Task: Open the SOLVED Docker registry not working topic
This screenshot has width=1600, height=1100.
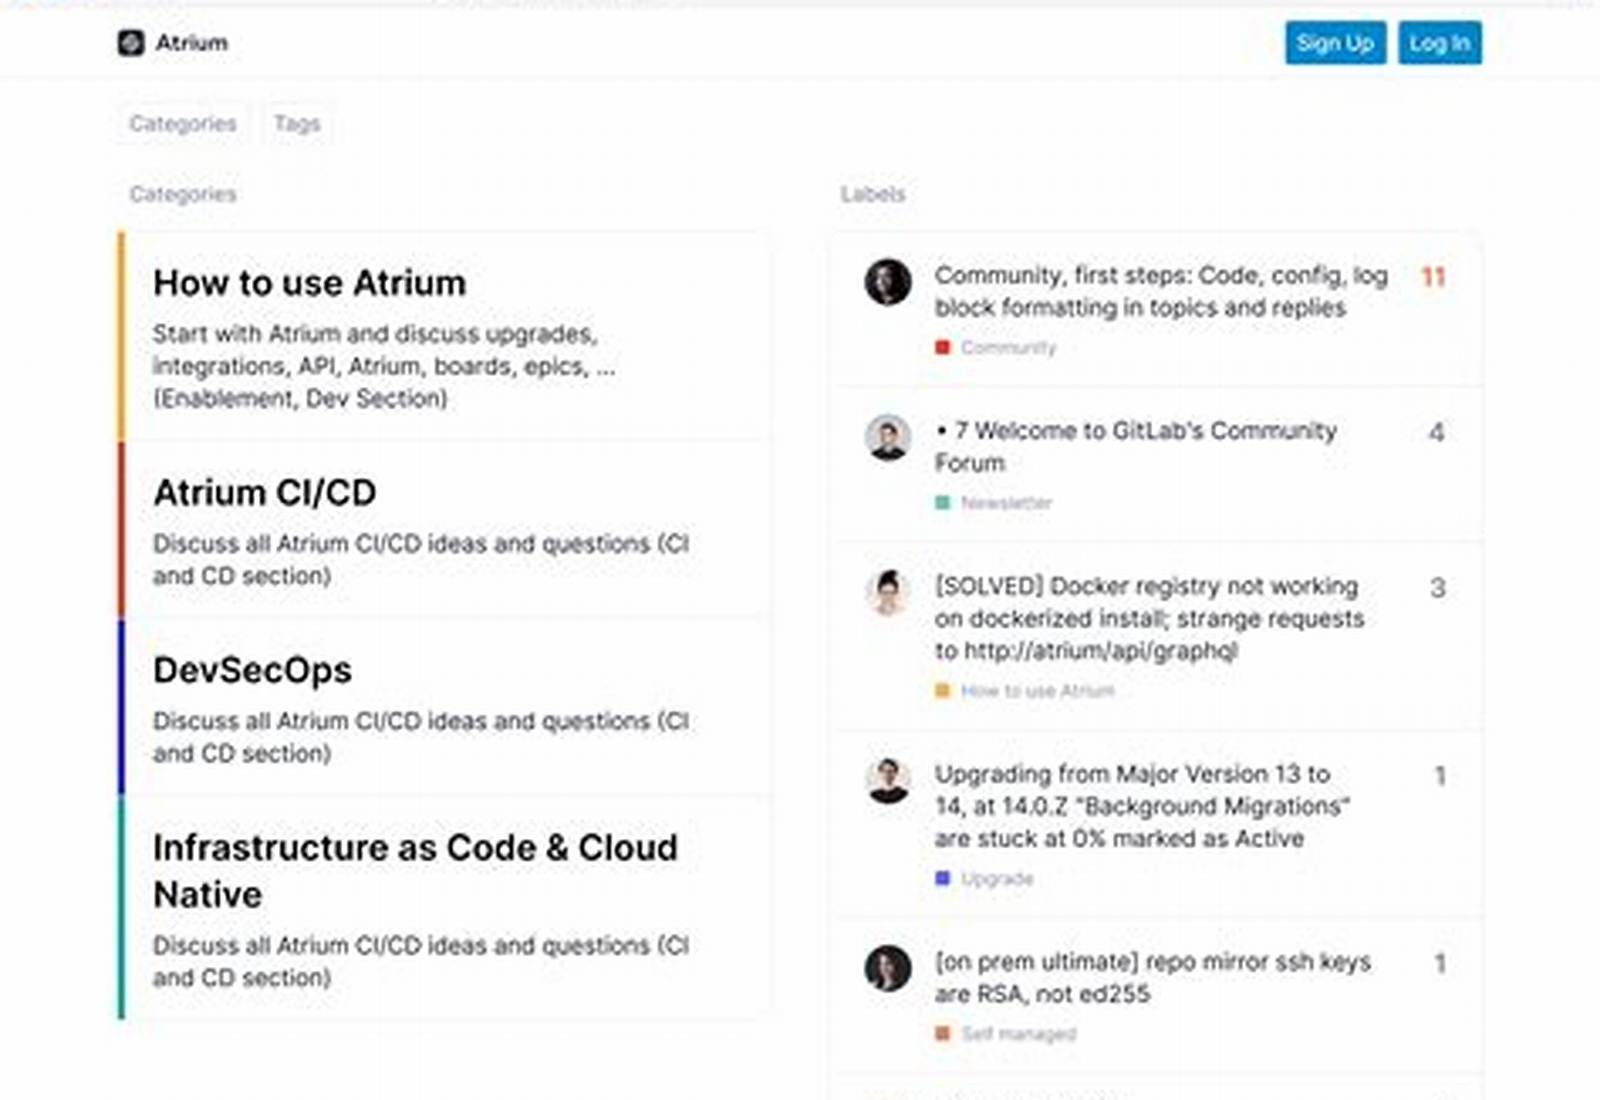Action: pos(1149,618)
